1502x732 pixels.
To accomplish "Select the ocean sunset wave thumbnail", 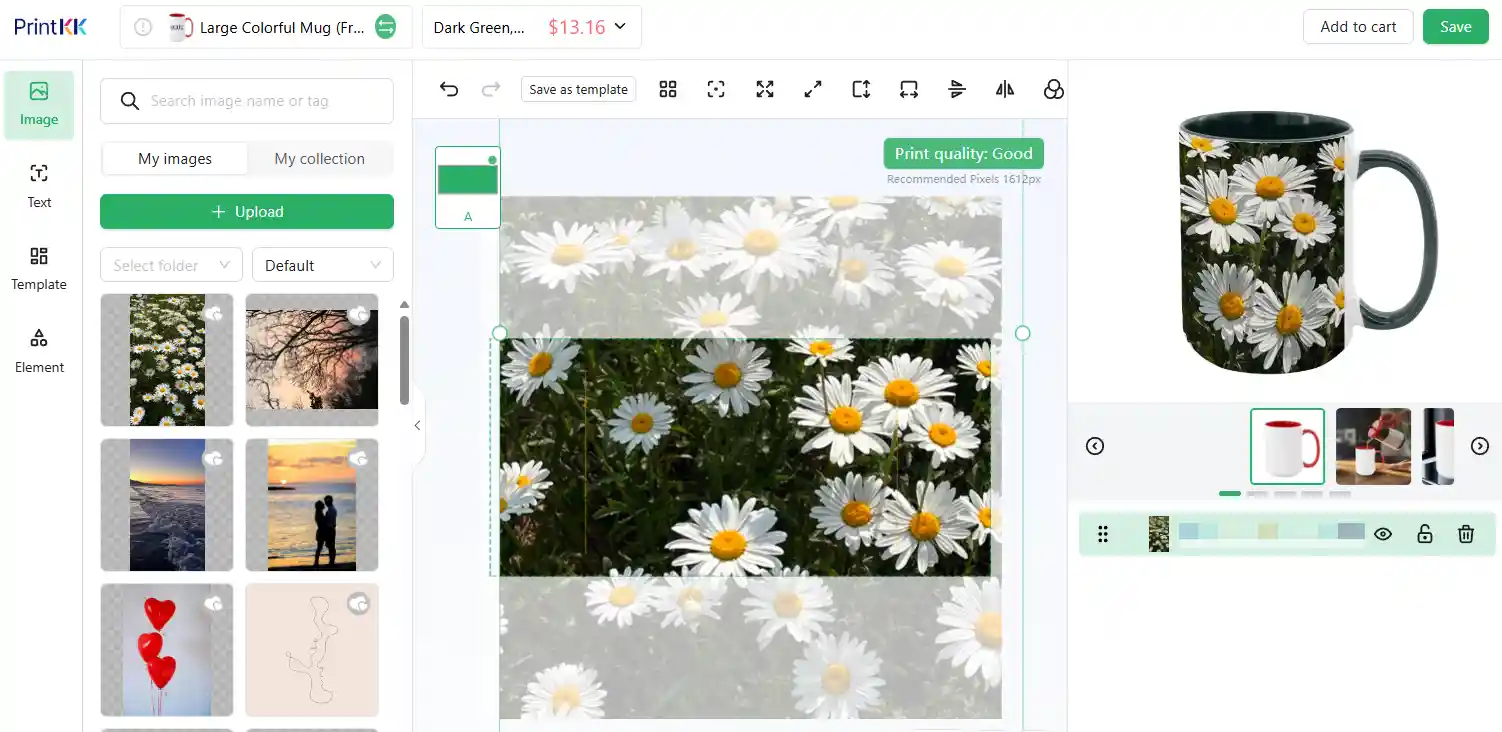I will tap(167, 505).
